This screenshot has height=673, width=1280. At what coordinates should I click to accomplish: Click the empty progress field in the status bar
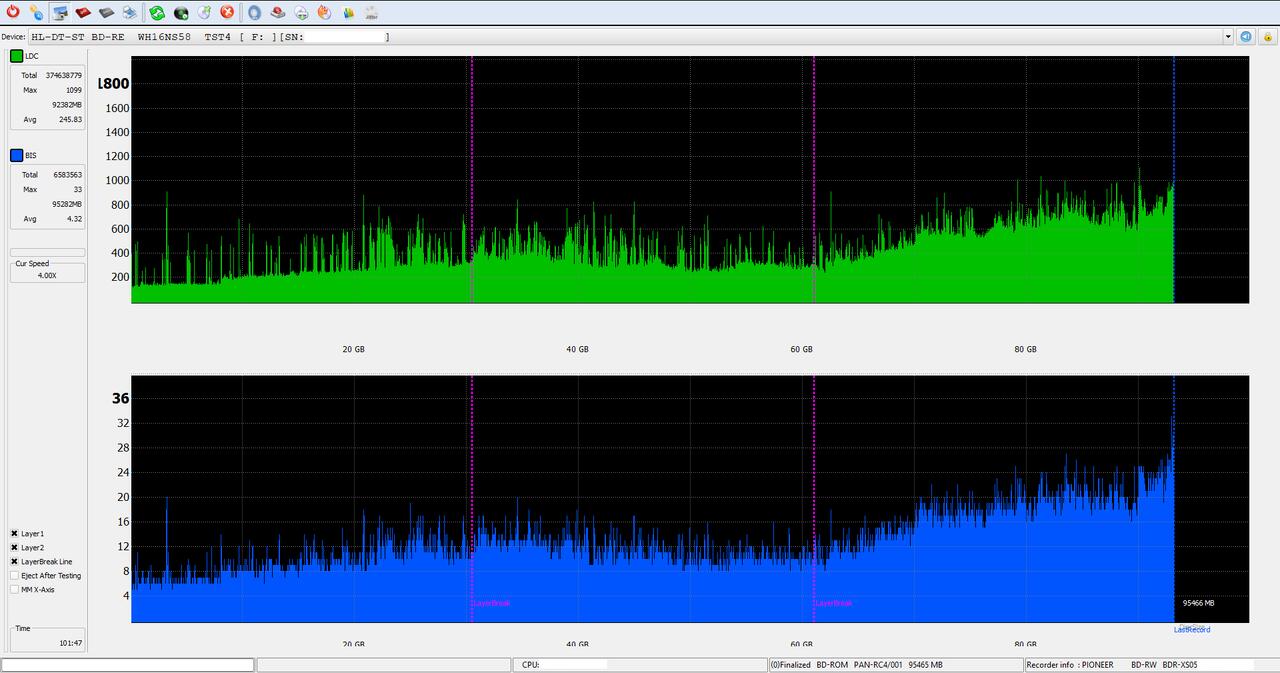[x=128, y=665]
